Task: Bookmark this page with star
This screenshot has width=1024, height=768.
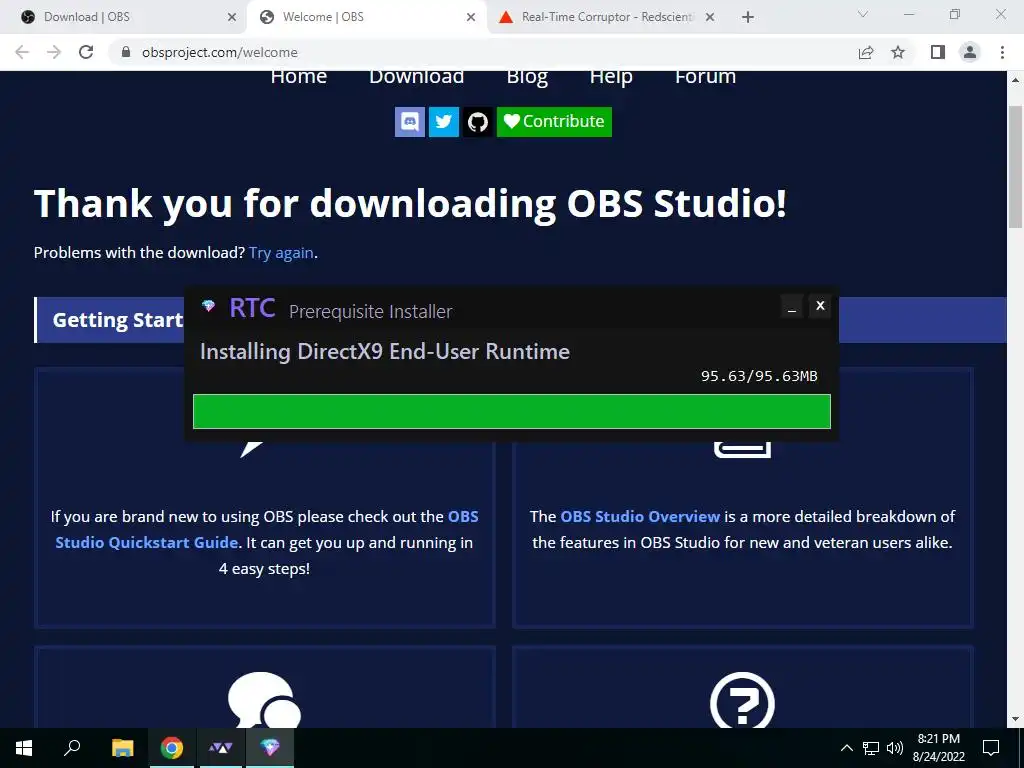Action: click(899, 52)
